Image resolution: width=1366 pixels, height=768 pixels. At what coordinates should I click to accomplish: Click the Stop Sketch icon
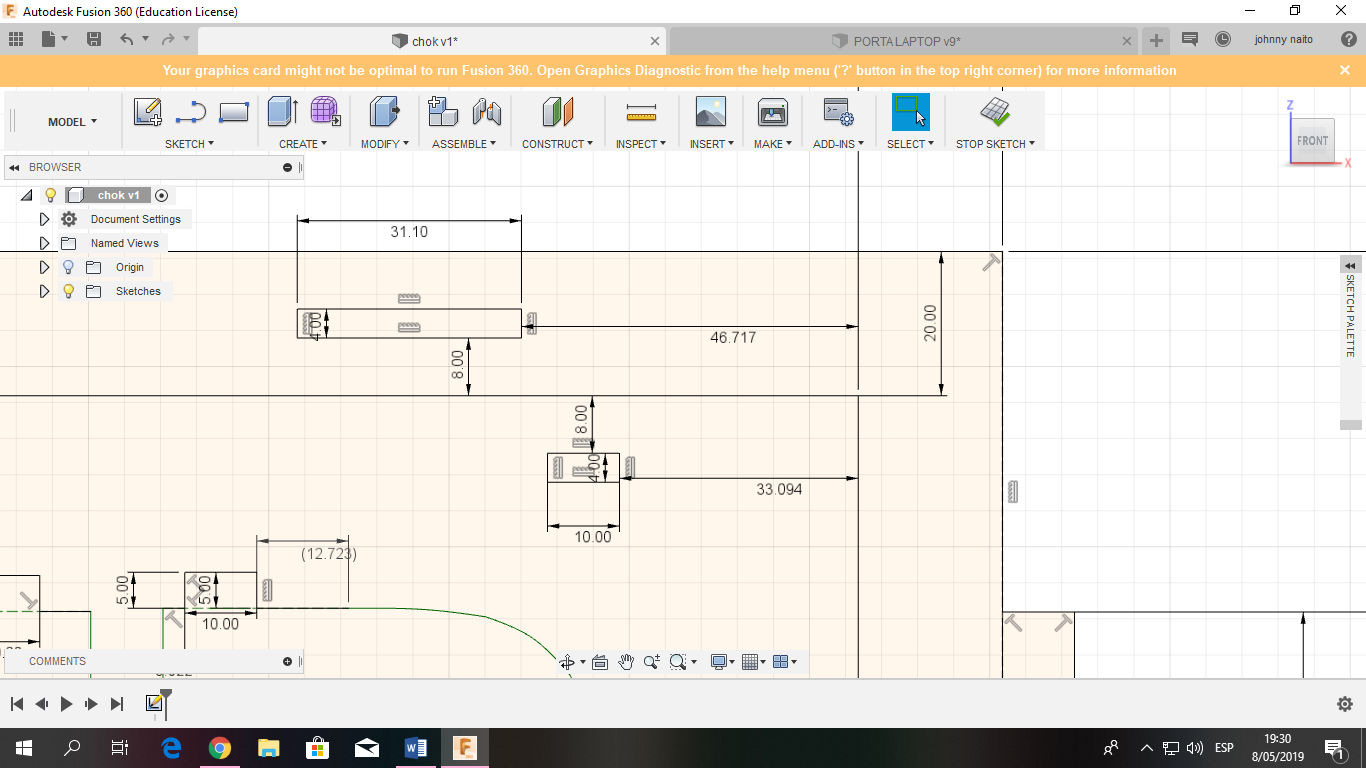coord(994,112)
